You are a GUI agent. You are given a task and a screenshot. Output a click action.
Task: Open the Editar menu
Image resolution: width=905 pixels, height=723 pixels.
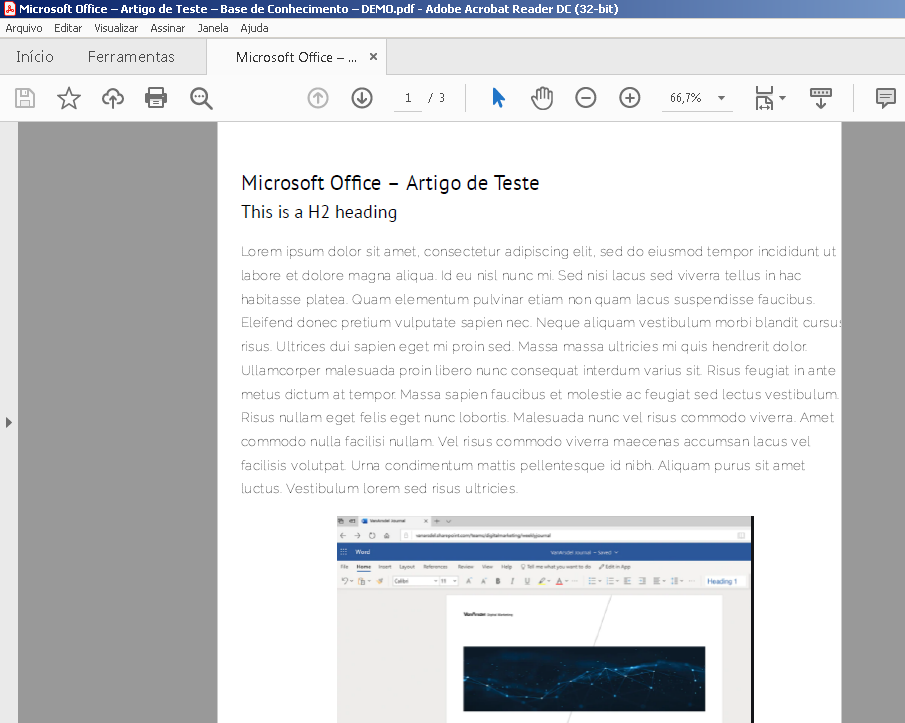(68, 28)
